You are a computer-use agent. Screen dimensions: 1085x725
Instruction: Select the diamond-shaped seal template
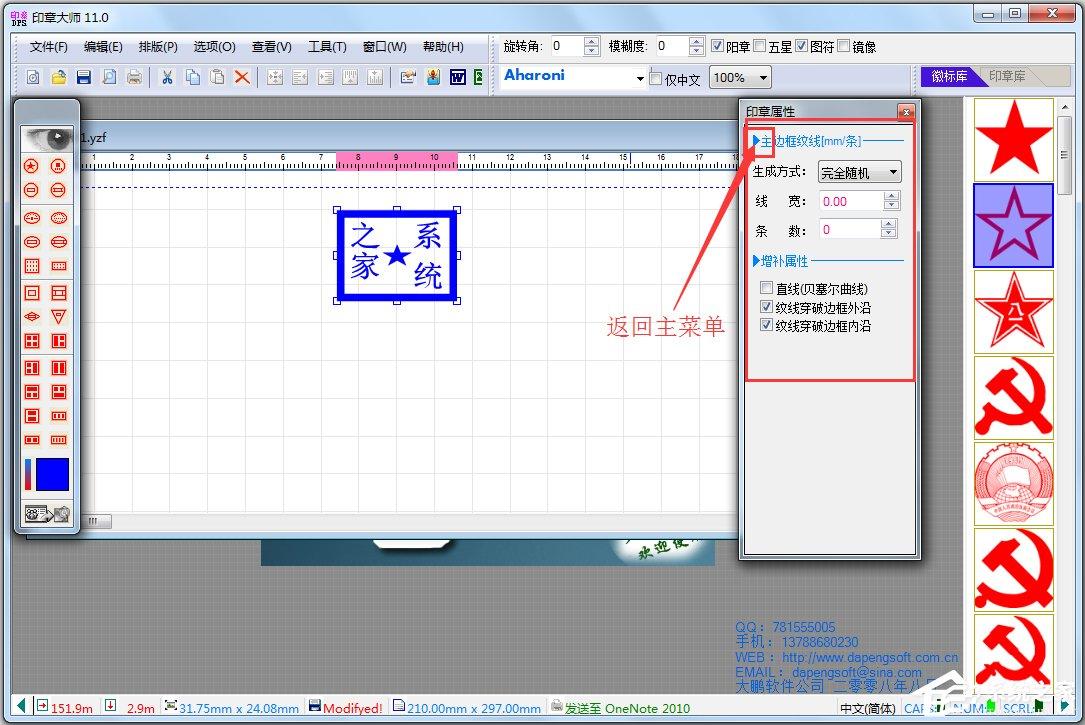(32, 317)
